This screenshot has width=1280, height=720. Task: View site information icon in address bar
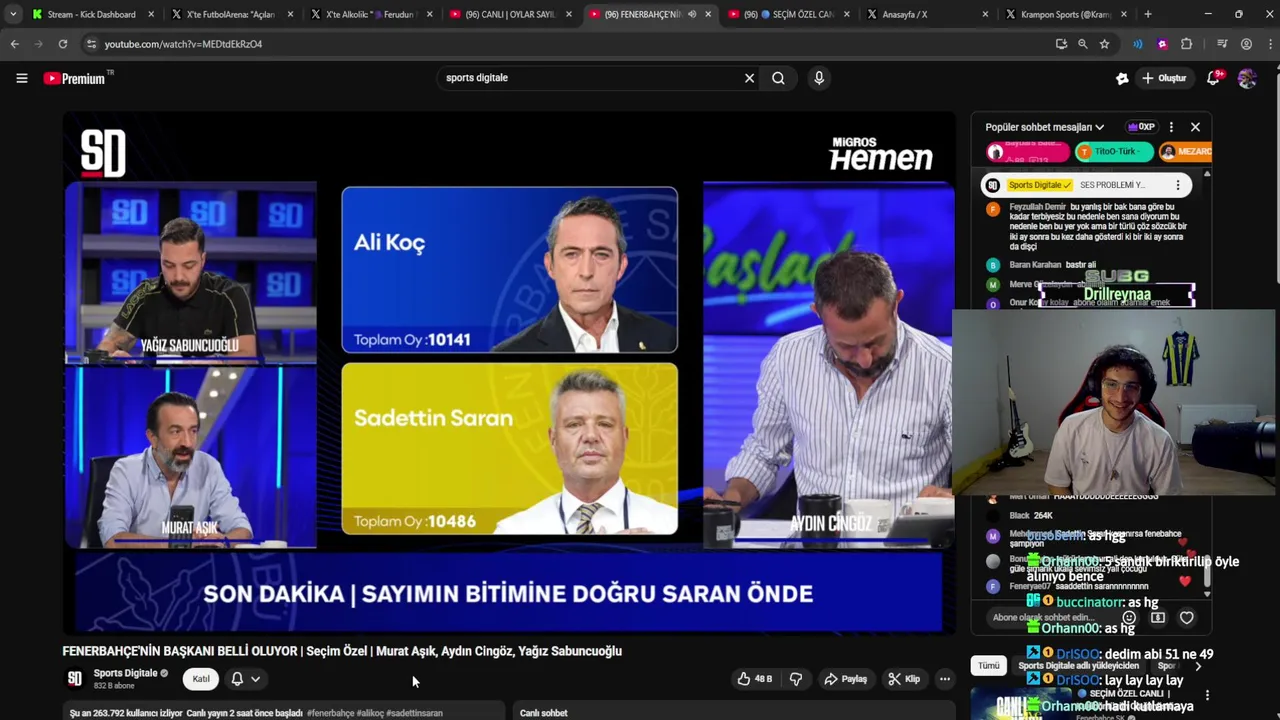pos(91,44)
